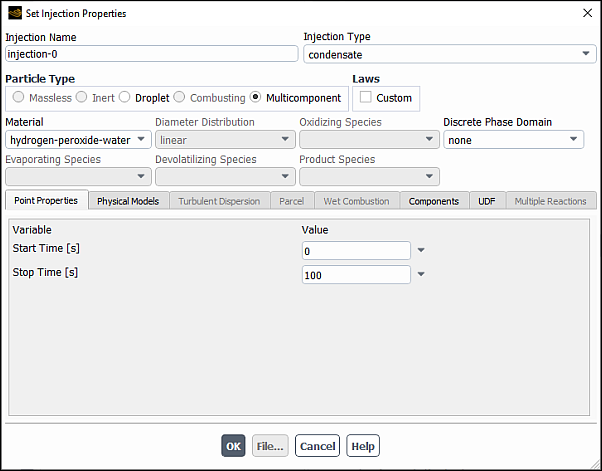Image resolution: width=602 pixels, height=471 pixels.
Task: Click the Value column header text
Action: coord(315,230)
